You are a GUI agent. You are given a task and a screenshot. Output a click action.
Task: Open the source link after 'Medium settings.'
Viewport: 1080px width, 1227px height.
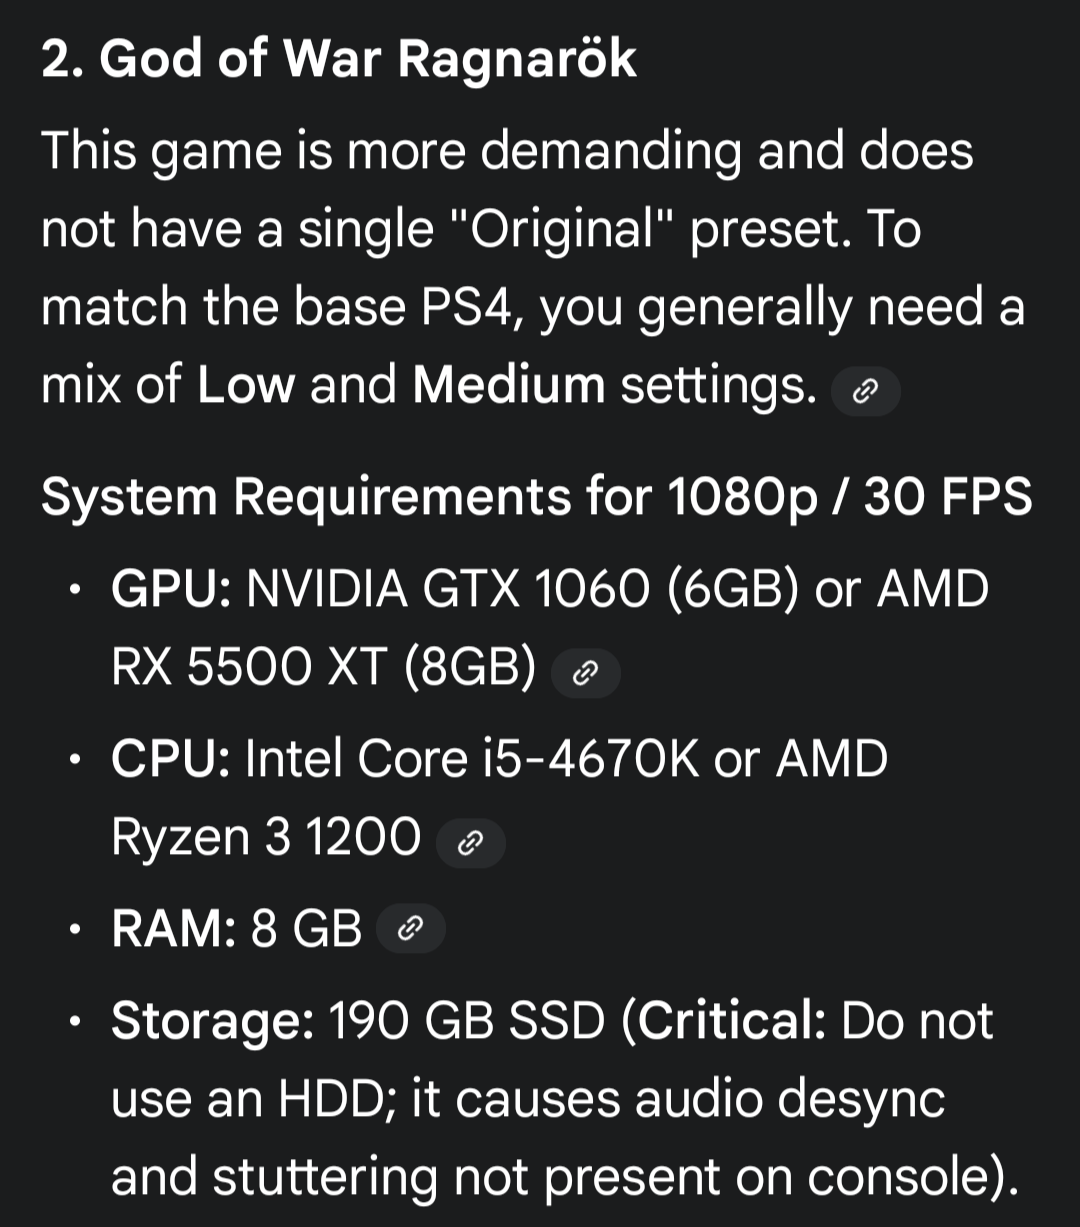(866, 391)
